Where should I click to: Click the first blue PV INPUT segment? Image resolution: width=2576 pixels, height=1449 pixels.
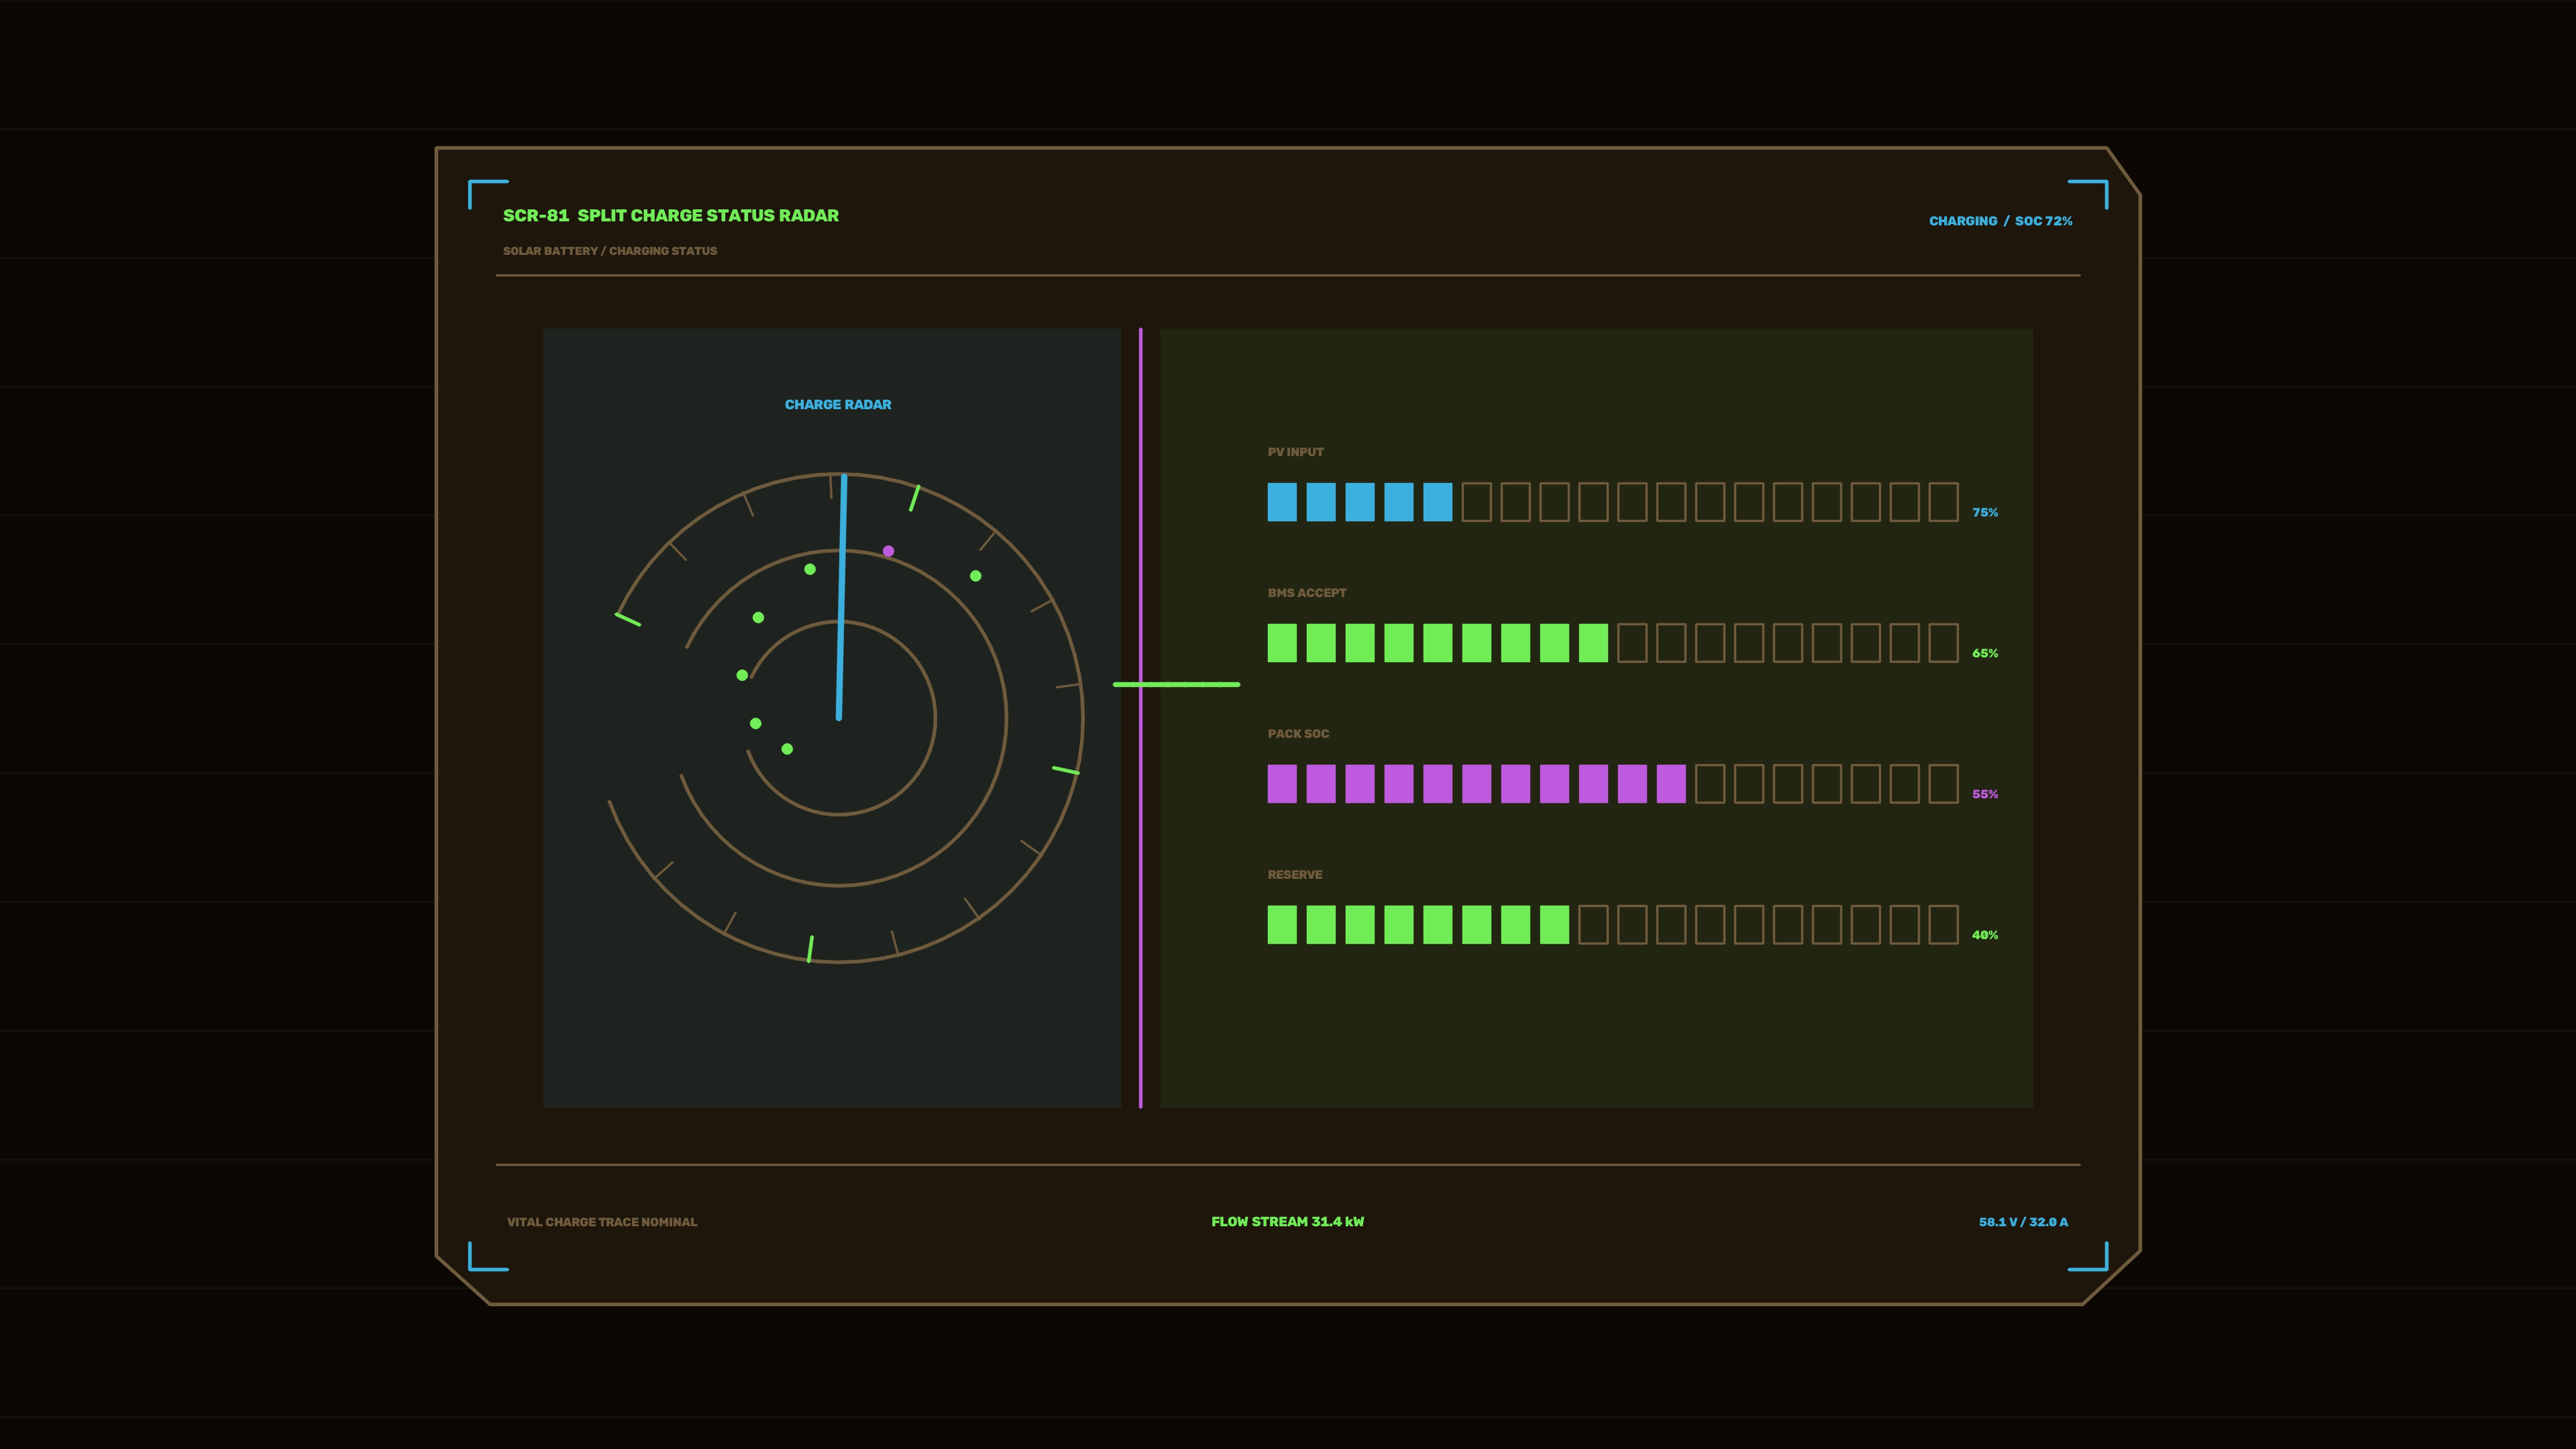(x=1282, y=502)
